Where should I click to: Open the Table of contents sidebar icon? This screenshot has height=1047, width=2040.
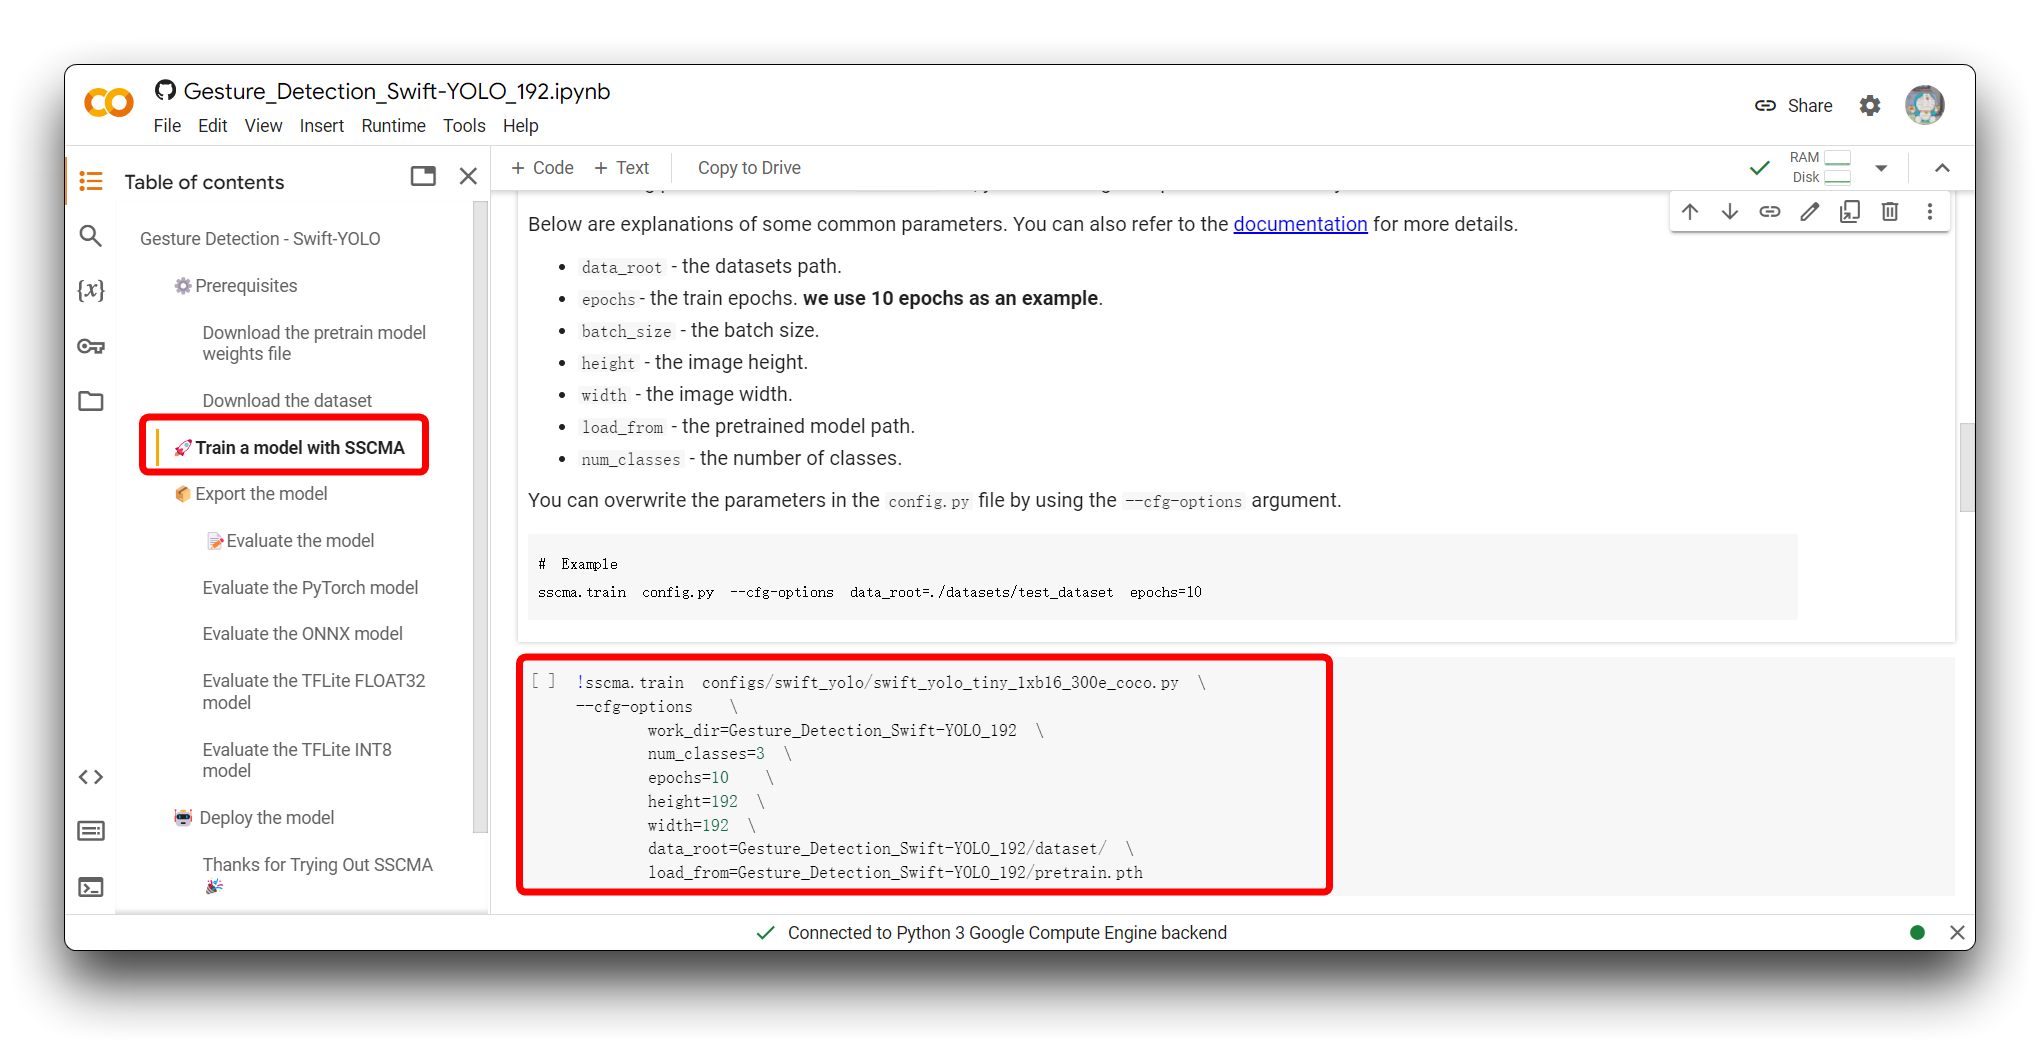tap(91, 181)
